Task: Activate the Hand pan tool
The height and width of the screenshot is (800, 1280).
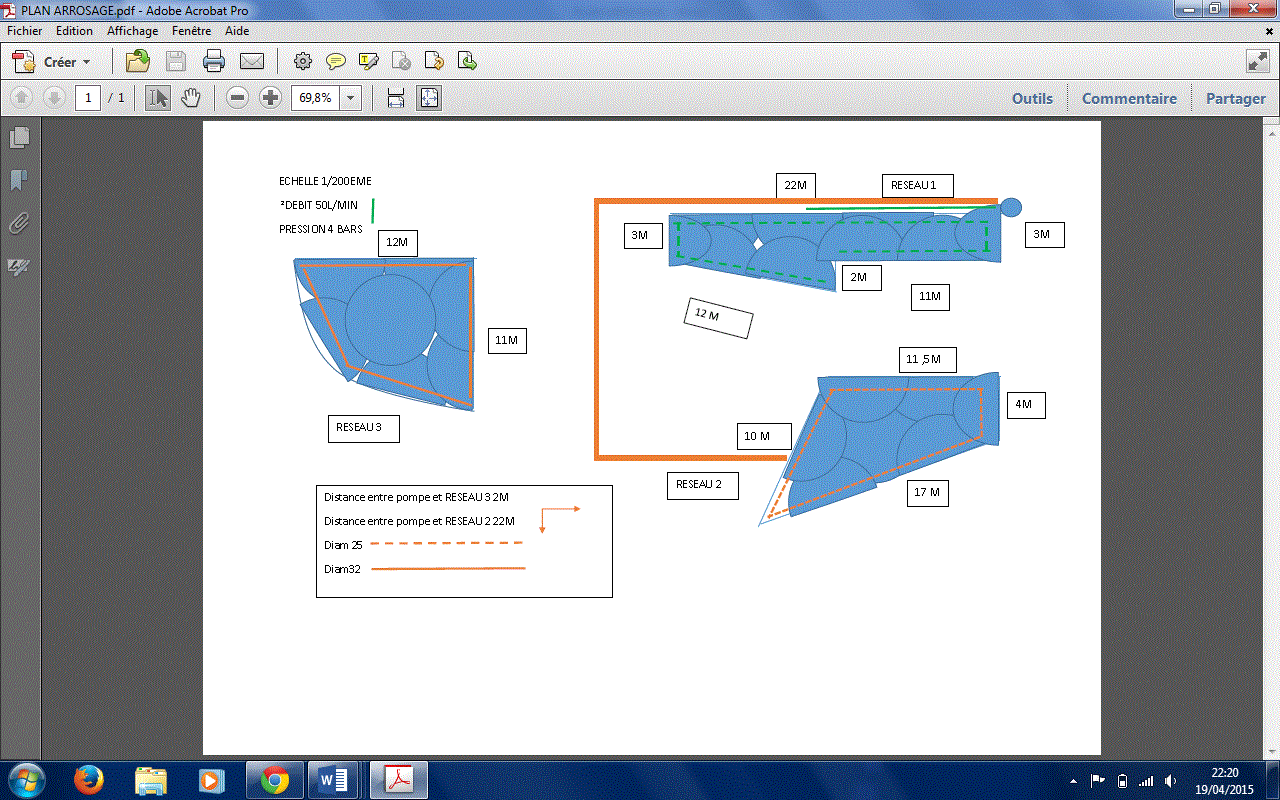Action: pos(191,98)
